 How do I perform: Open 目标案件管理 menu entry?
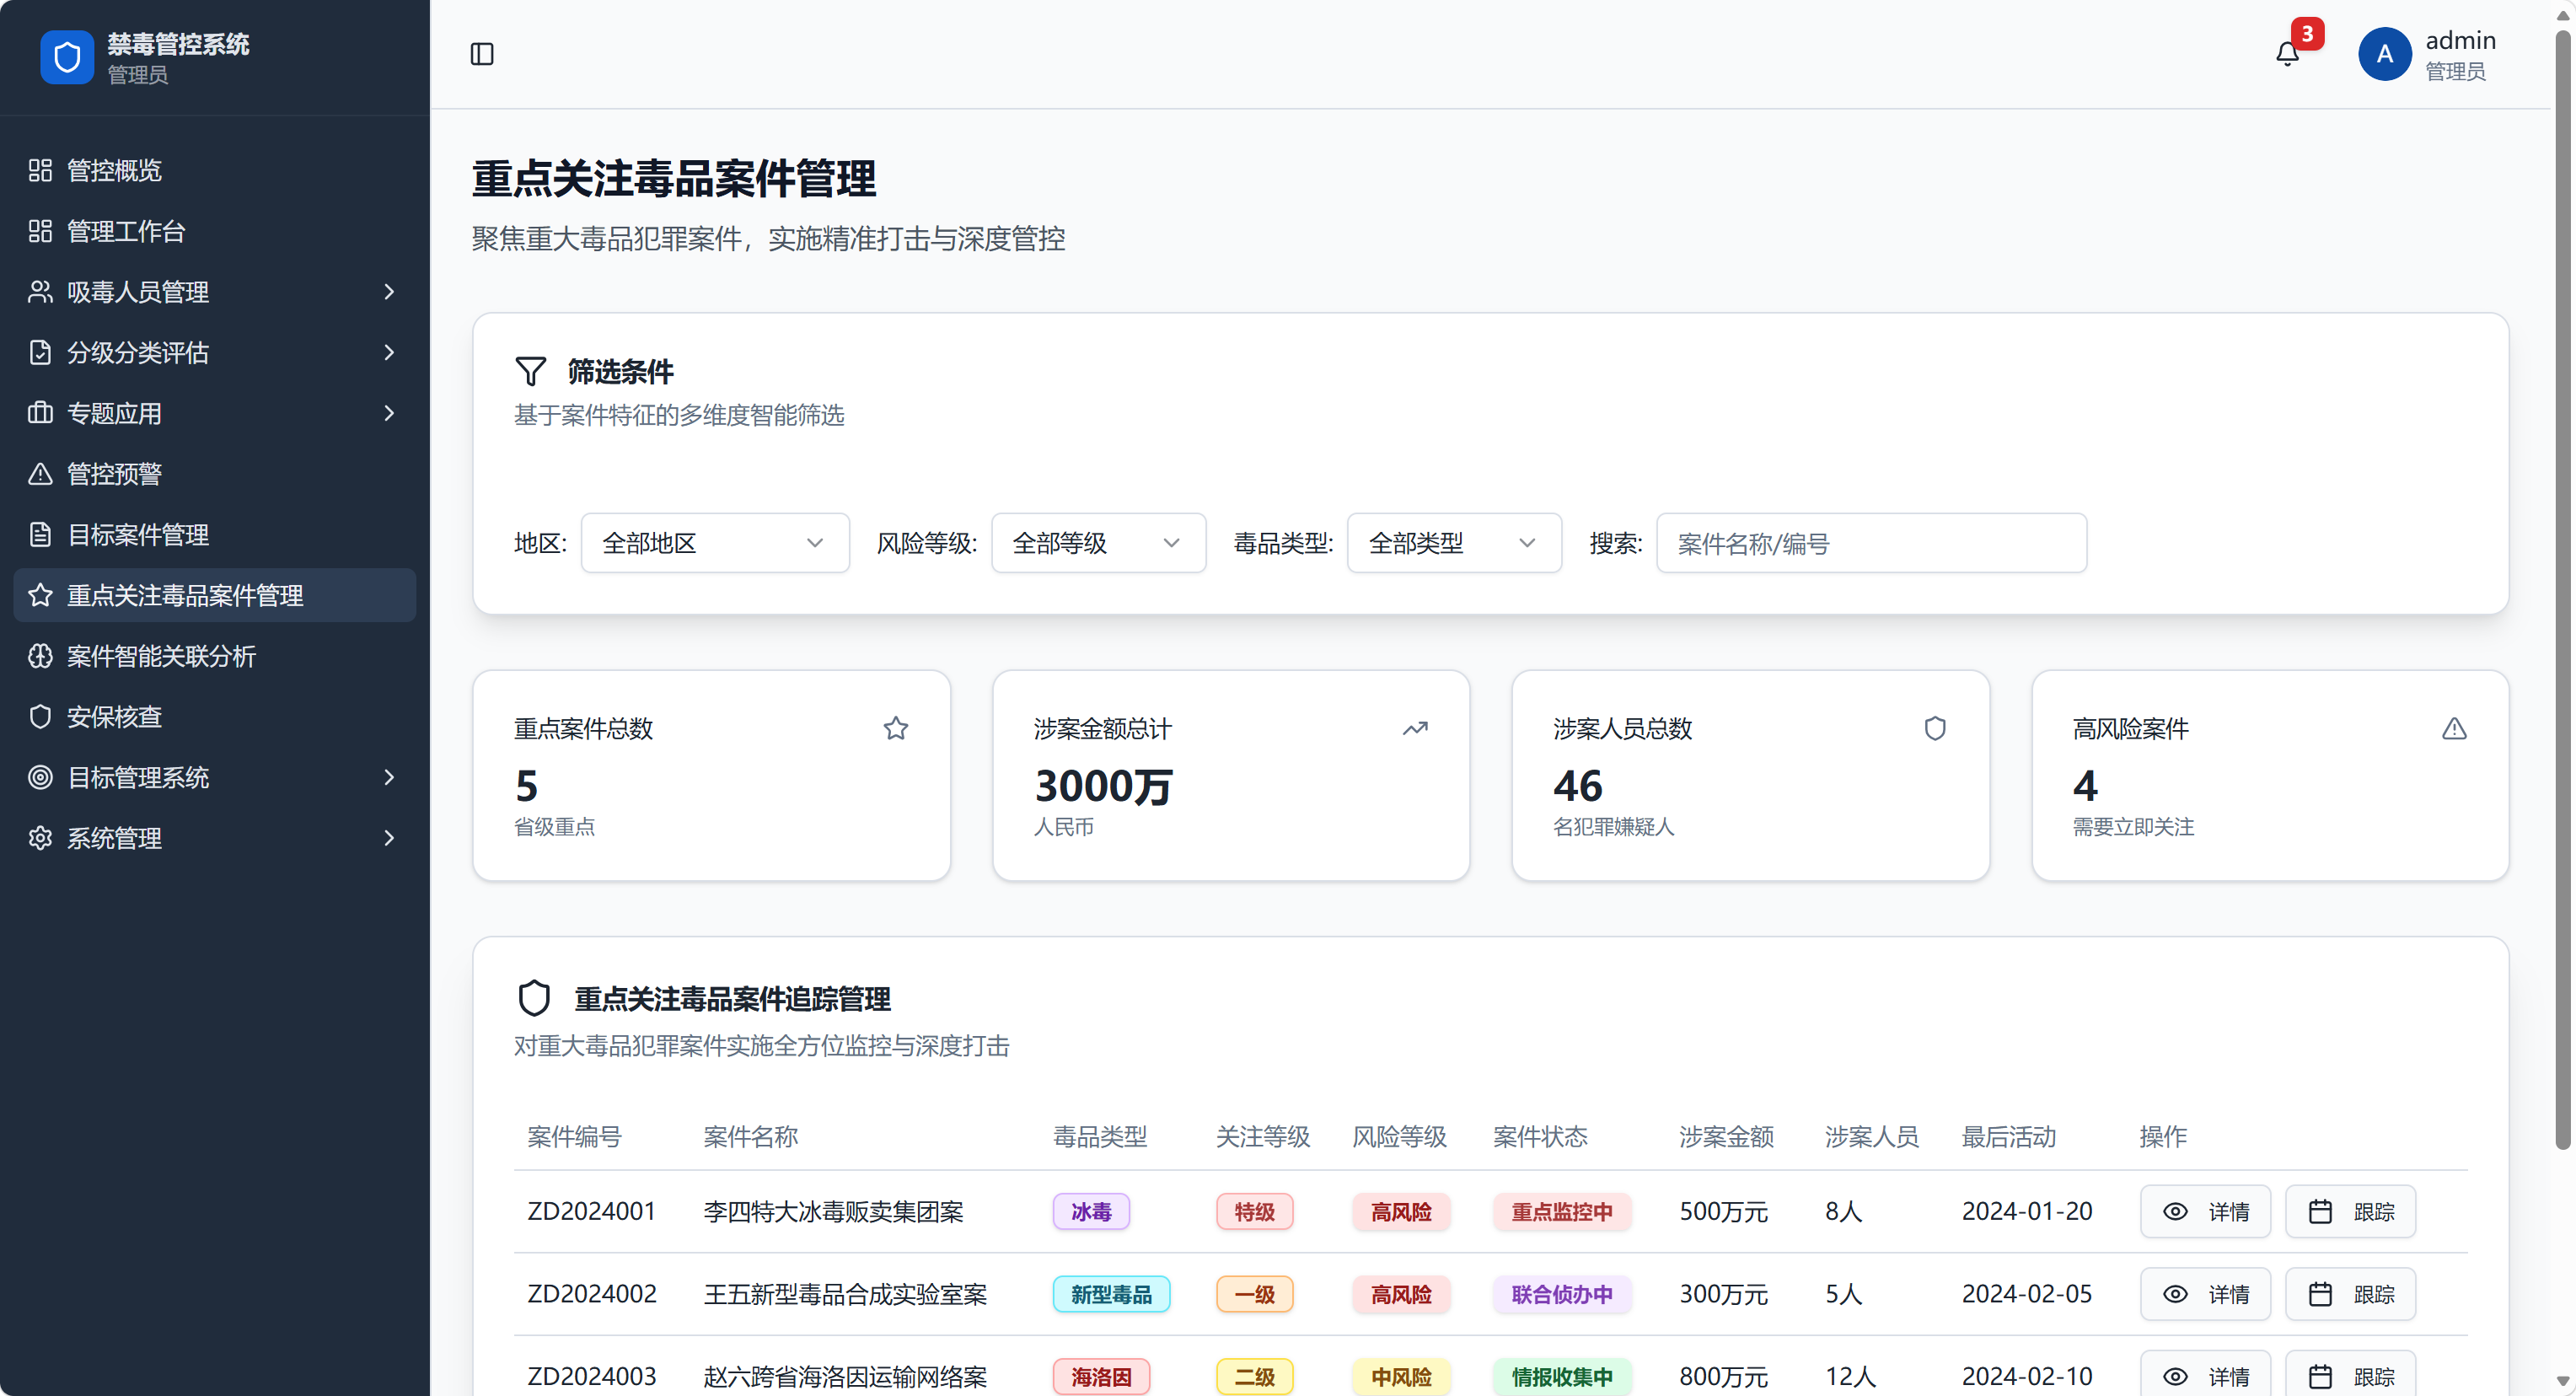click(x=215, y=534)
